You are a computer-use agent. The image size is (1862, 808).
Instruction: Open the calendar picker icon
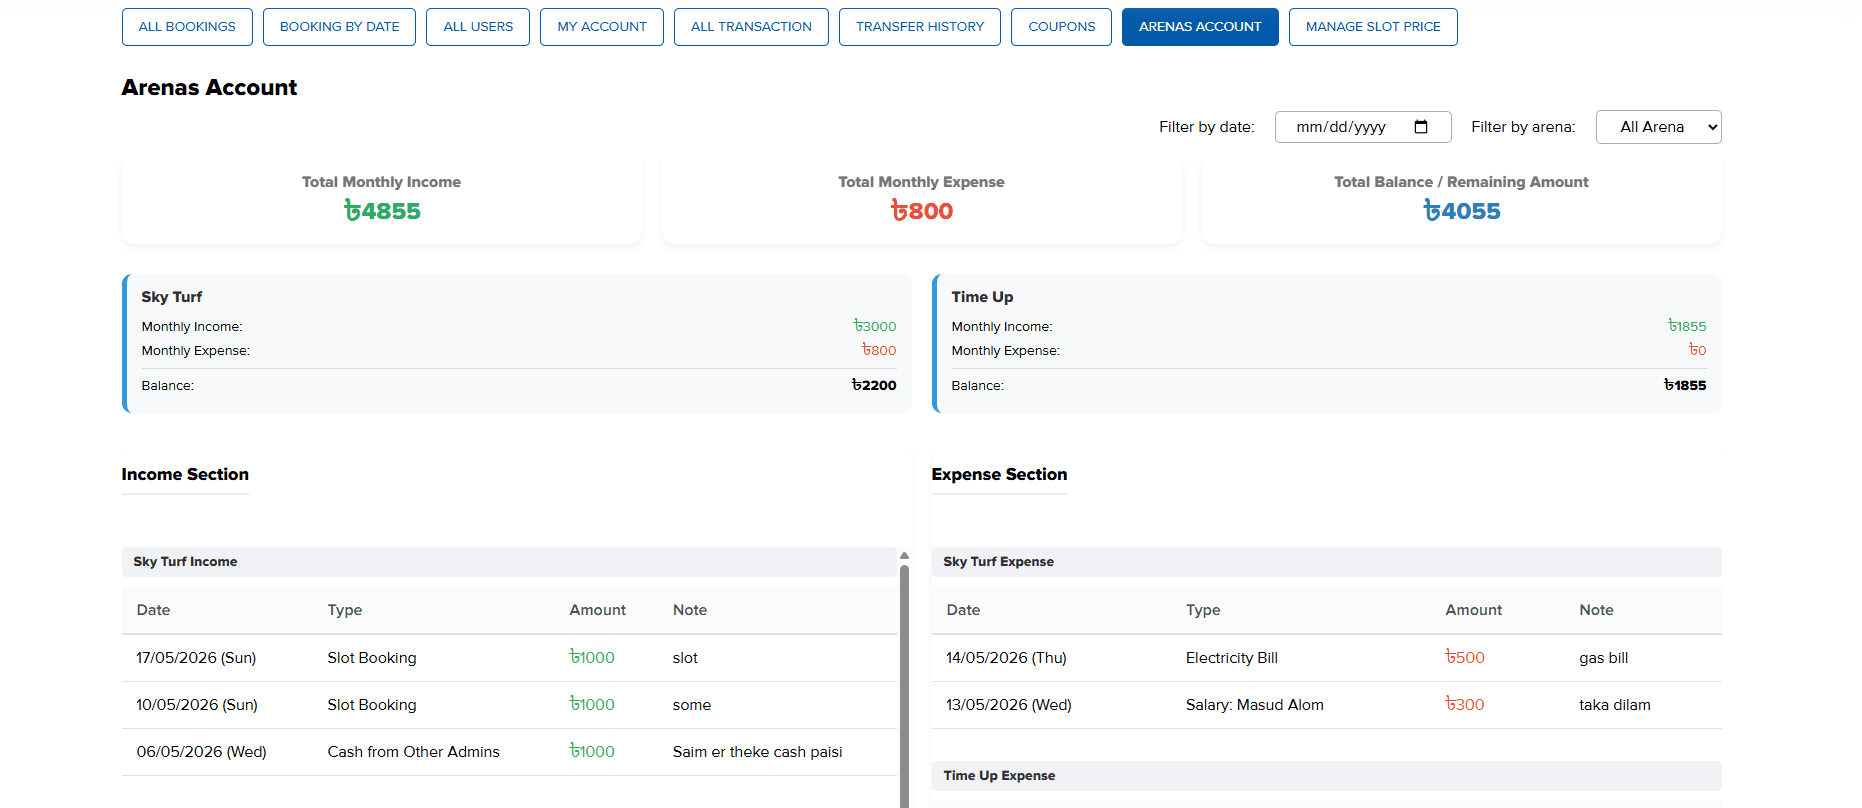[x=1421, y=127]
